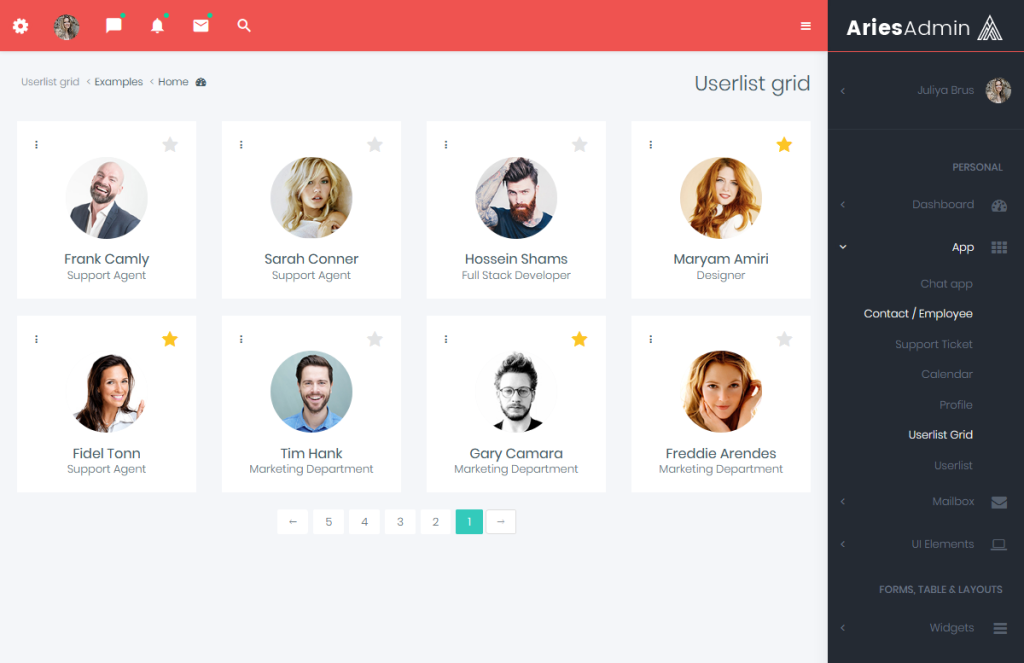Image resolution: width=1024 pixels, height=663 pixels.
Task: Click the search magnifier icon
Action: point(244,25)
